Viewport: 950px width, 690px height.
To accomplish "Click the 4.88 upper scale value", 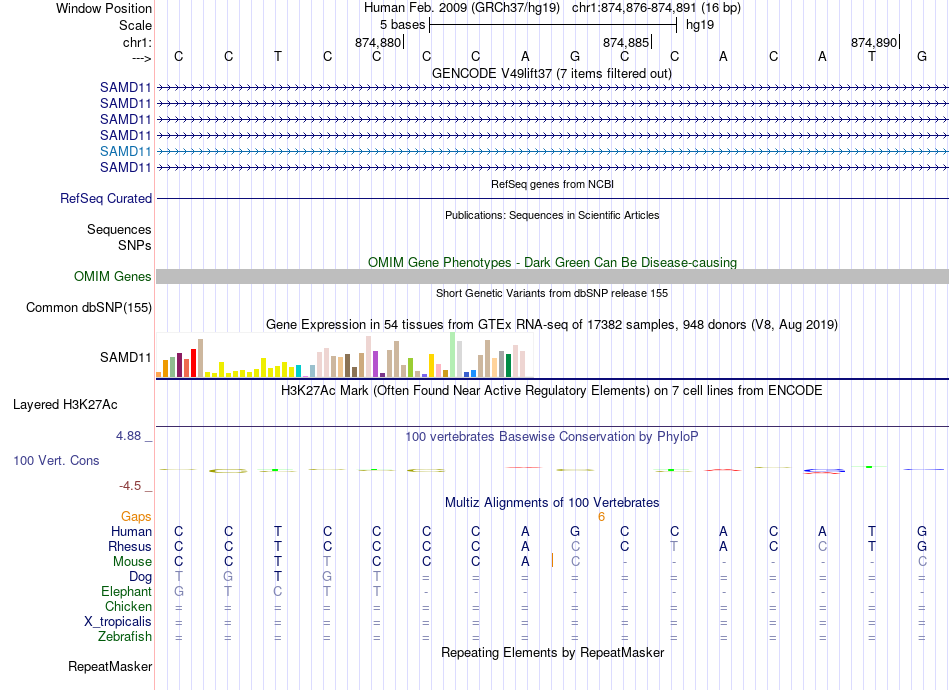I will pos(128,436).
